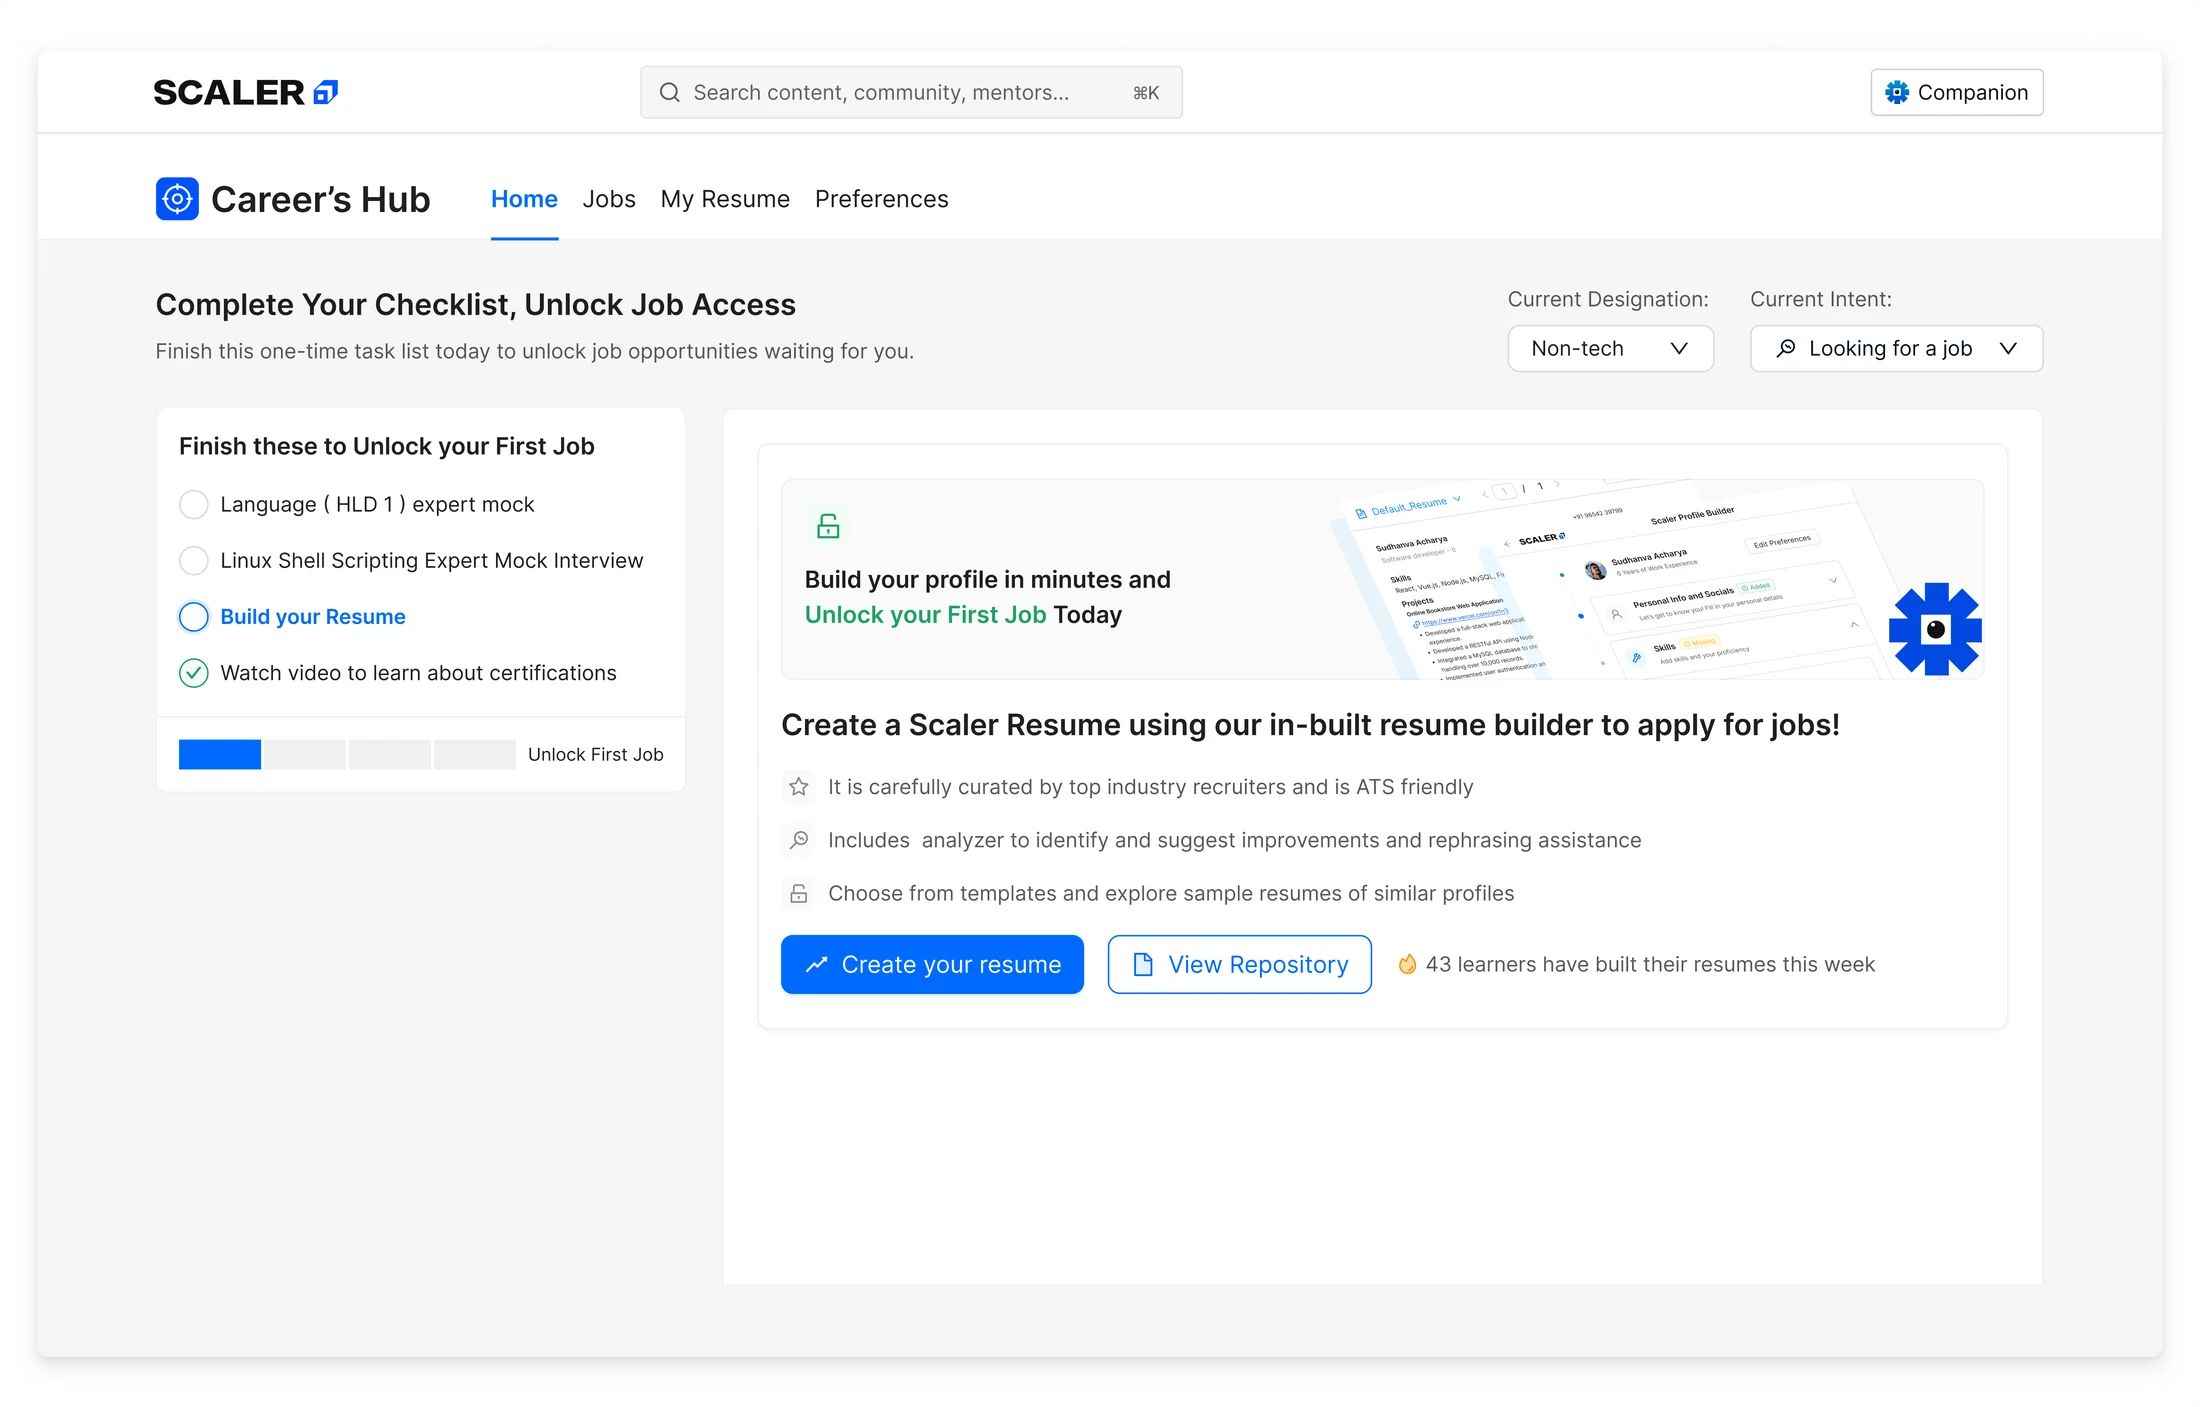
Task: Click the blue gear mascot in banner
Action: pyautogui.click(x=1935, y=629)
